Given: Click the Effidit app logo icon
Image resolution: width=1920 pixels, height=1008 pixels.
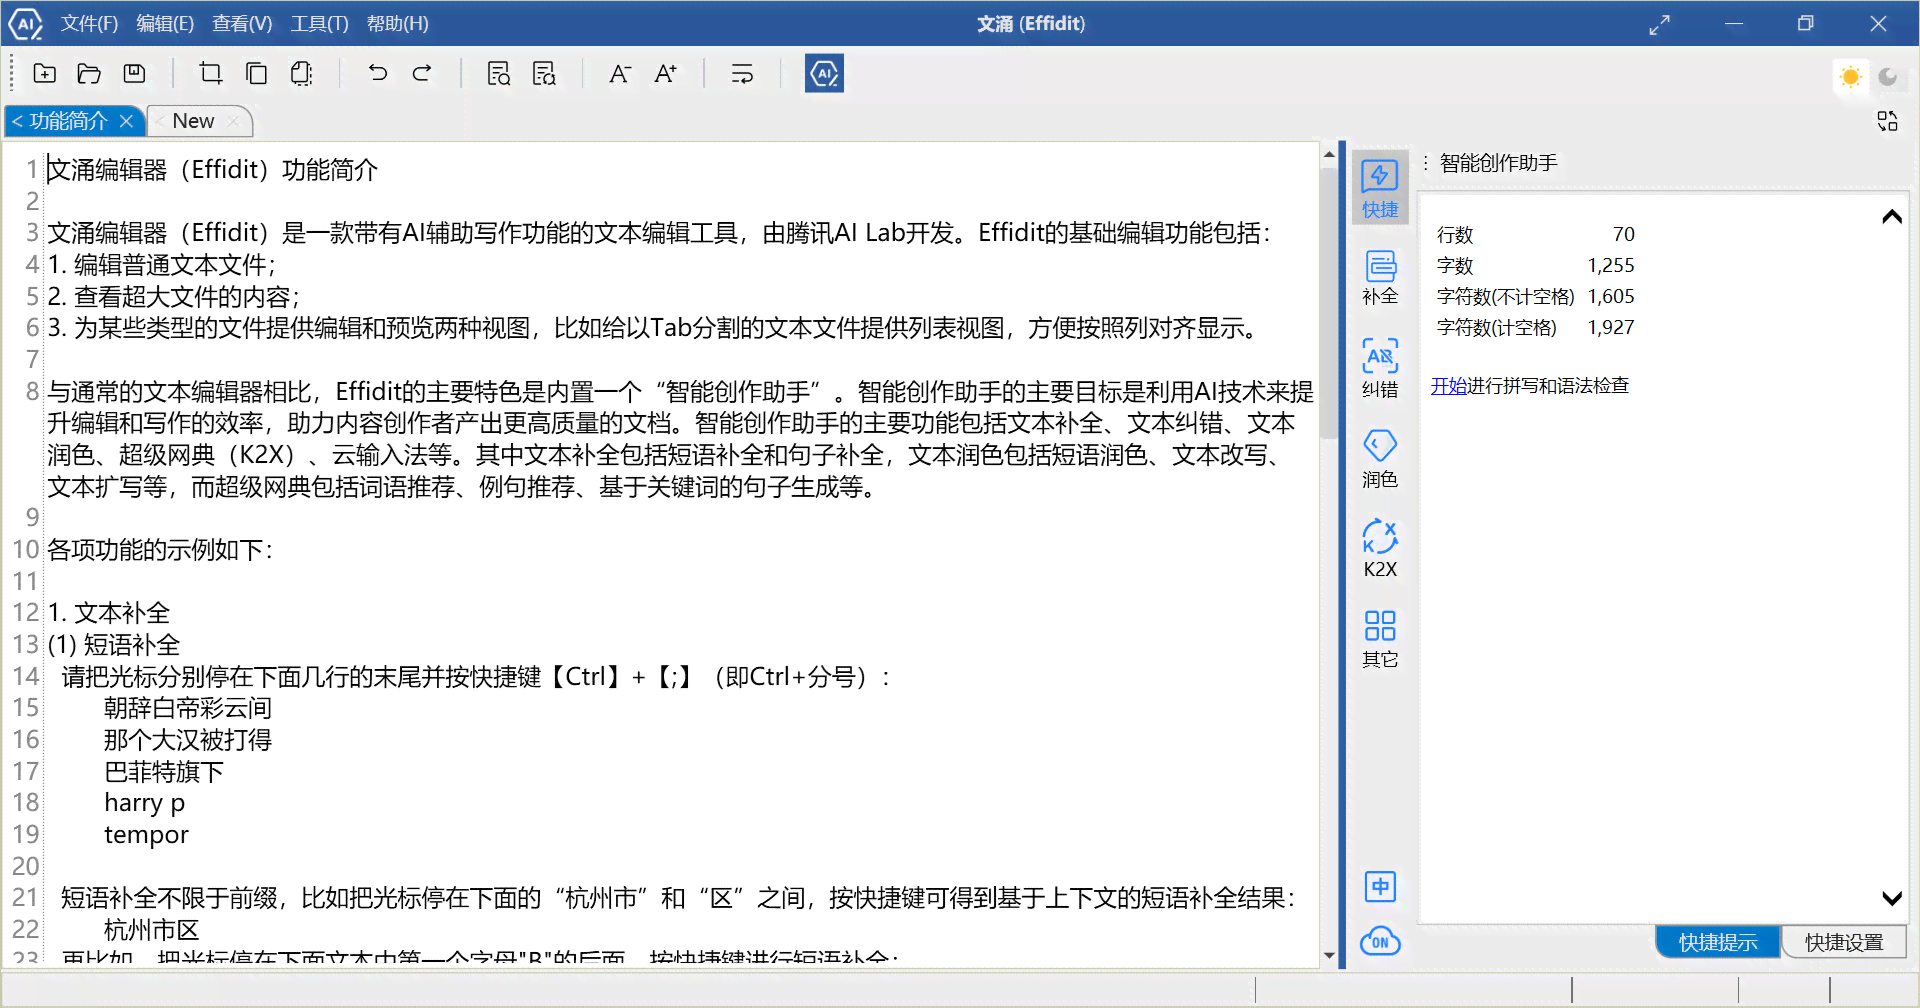Looking at the screenshot, I should tap(25, 23).
